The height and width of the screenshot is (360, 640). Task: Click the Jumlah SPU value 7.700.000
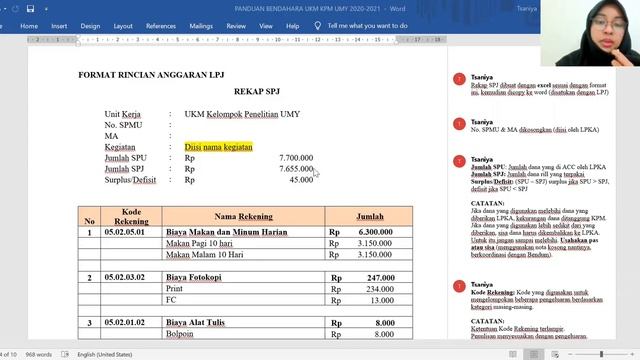point(296,158)
